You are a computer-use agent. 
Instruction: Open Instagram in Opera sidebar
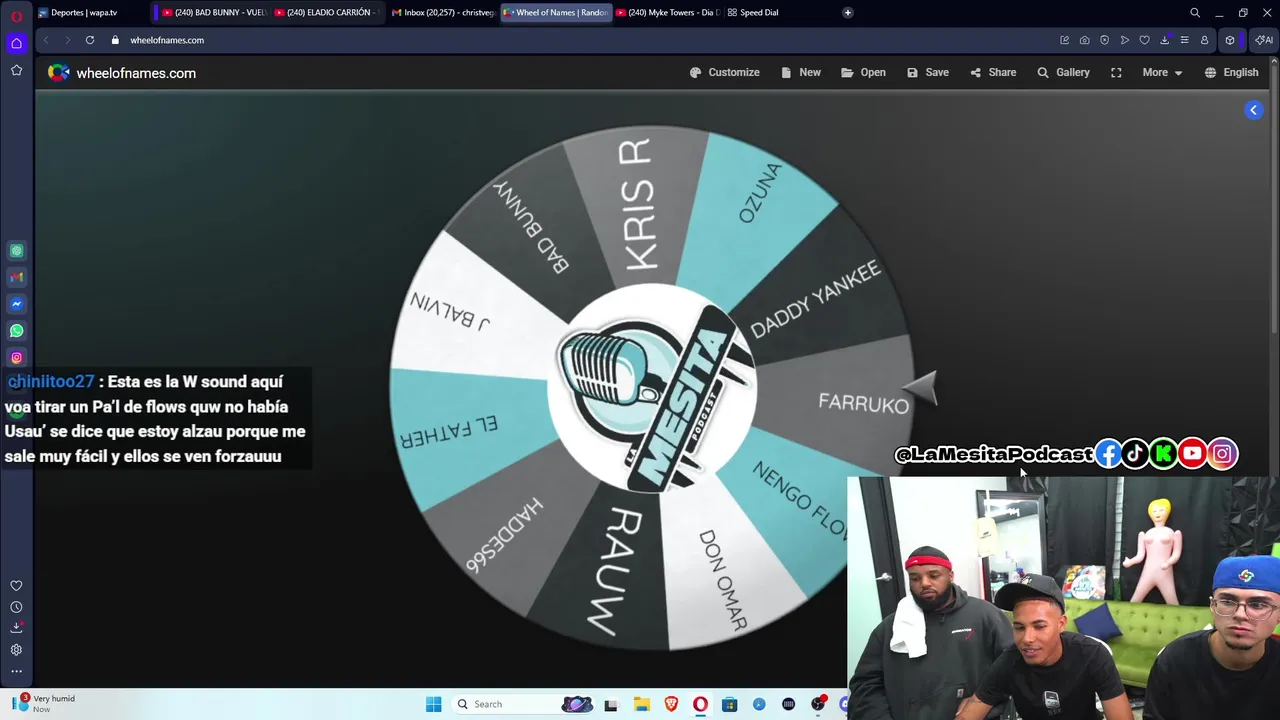[16, 357]
